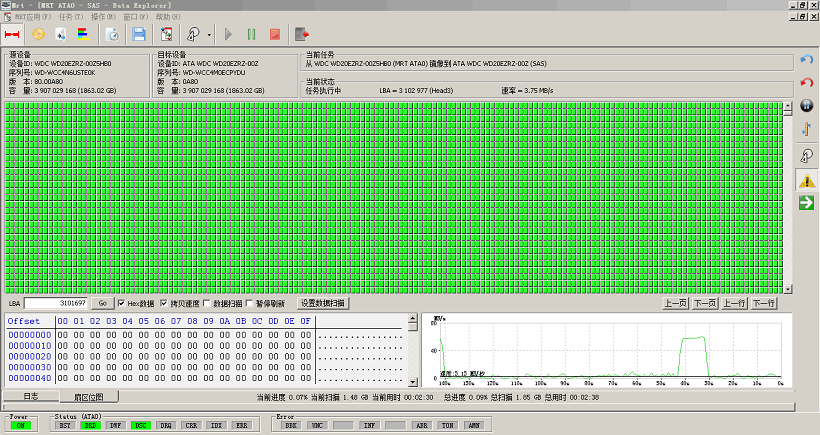Click the blue floppy disk save icon
Viewport: 820px width, 435px height.
point(139,35)
